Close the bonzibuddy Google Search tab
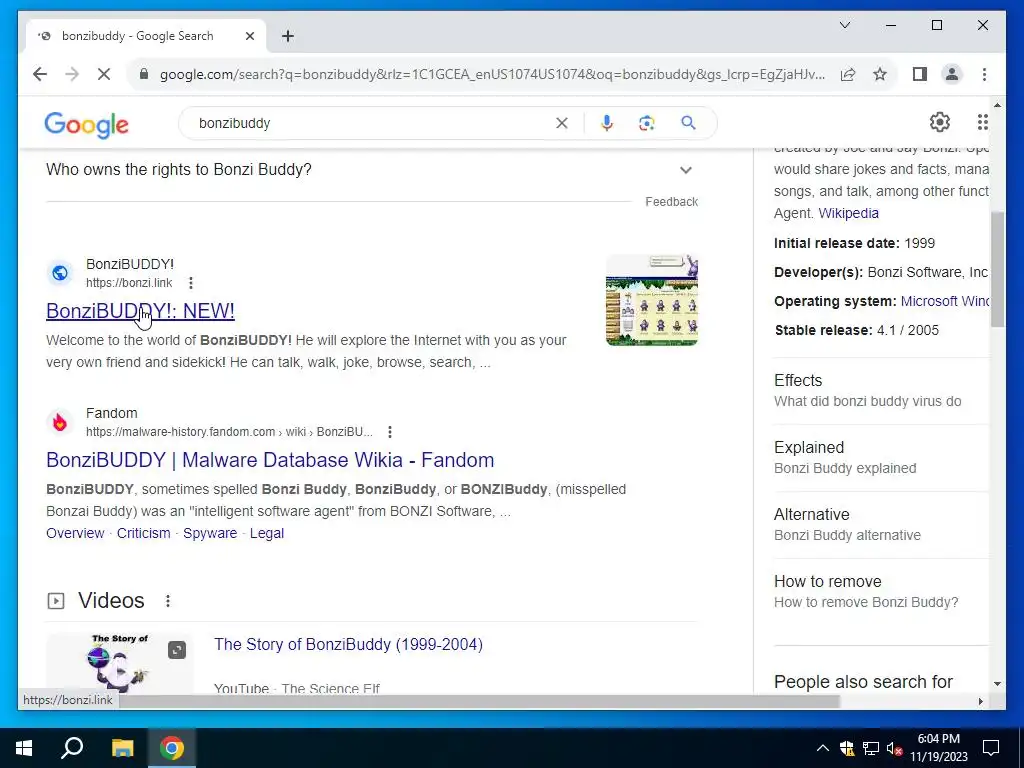The image size is (1024, 768). 249,36
